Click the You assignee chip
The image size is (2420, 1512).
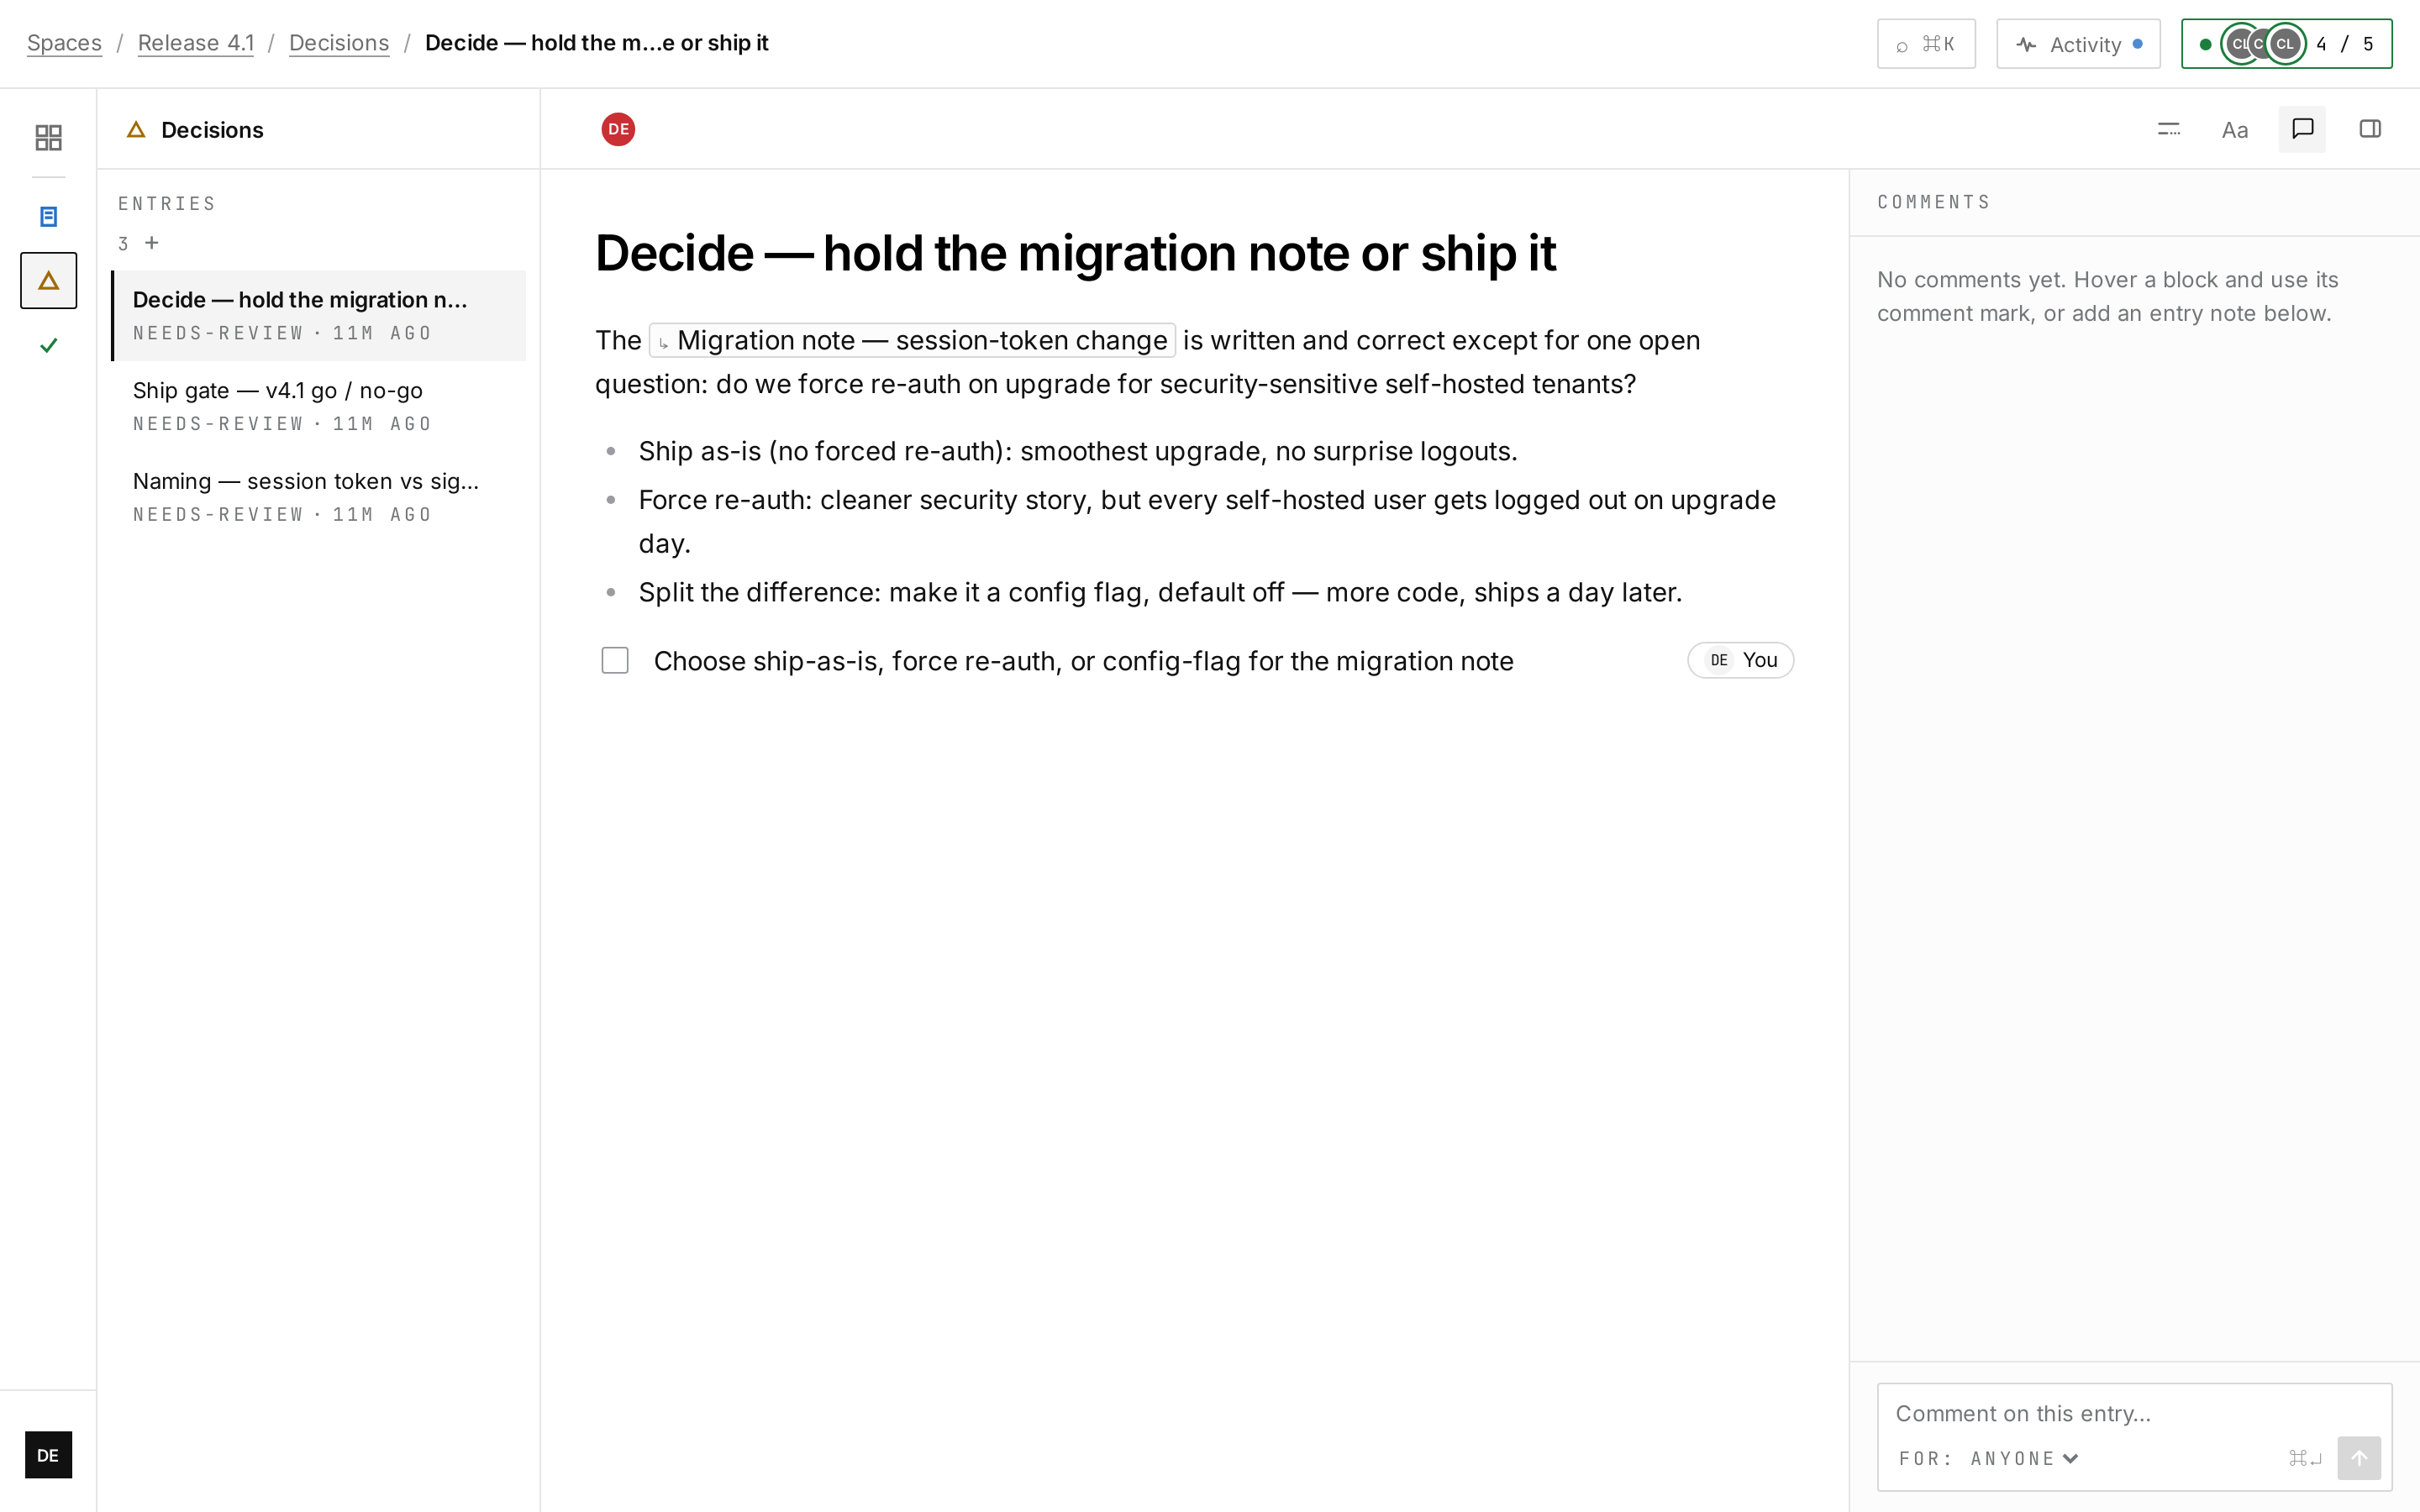[x=1741, y=660]
